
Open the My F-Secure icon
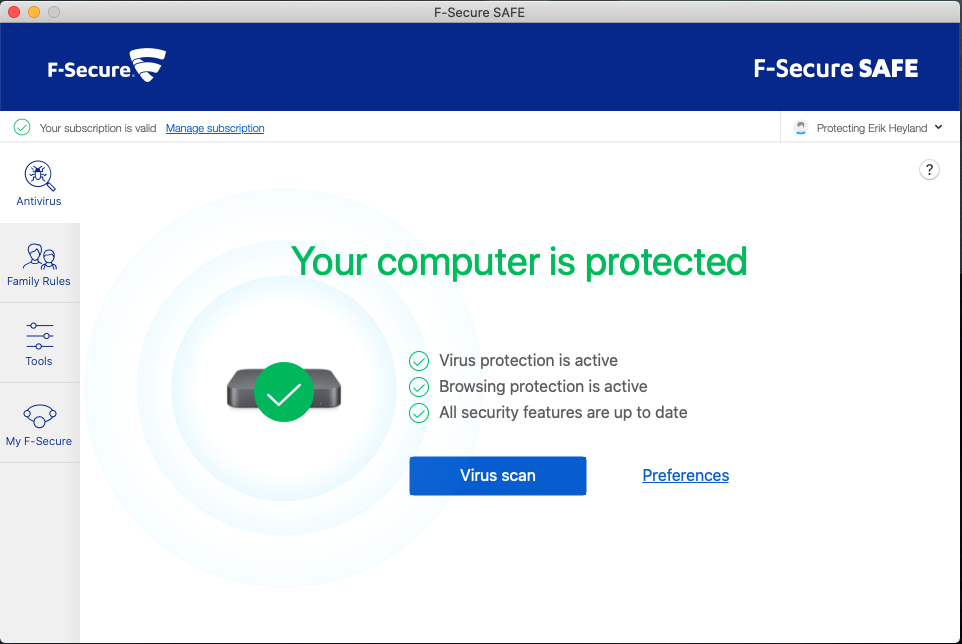[39, 415]
